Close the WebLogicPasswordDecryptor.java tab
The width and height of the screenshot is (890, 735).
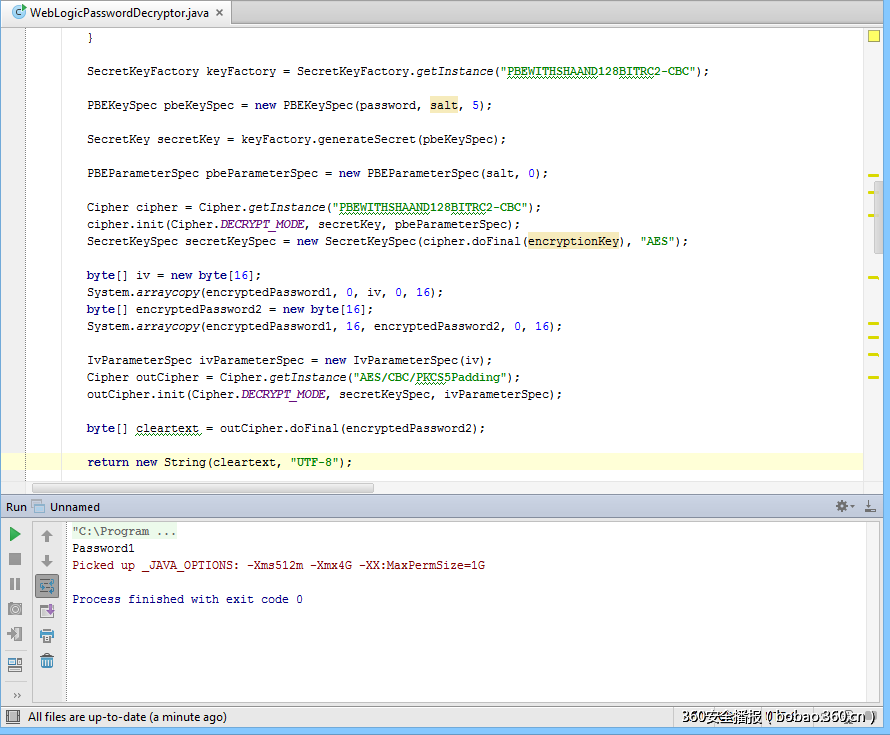(x=219, y=12)
